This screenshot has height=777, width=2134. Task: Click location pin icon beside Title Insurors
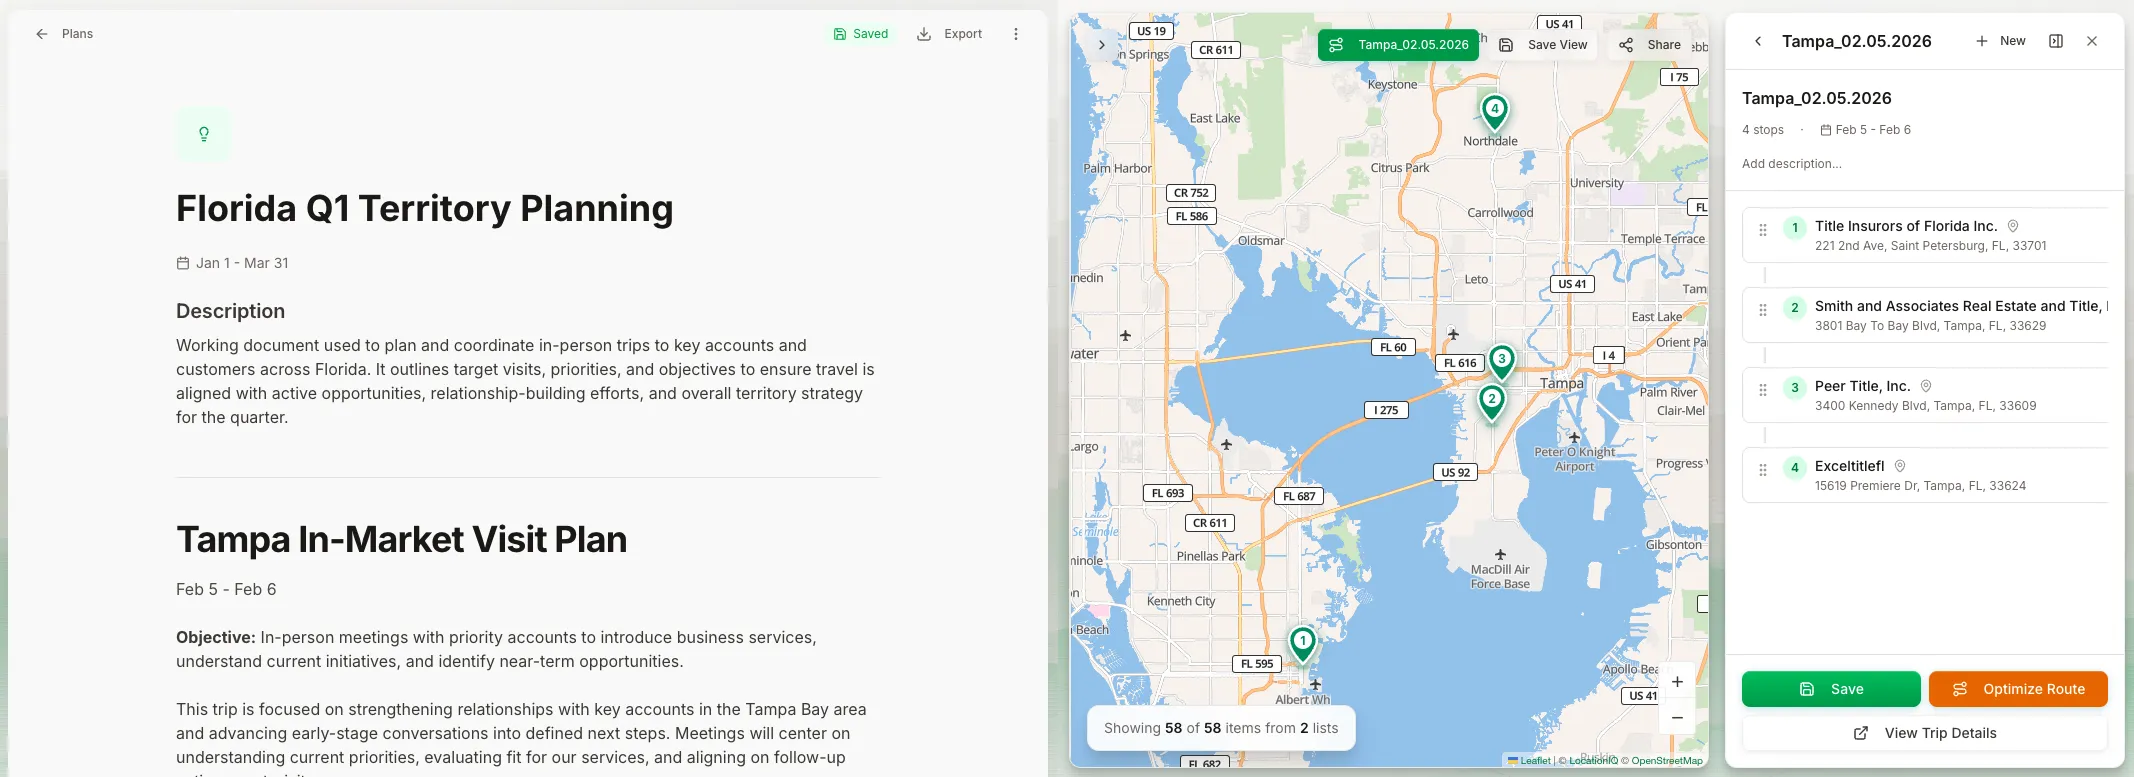pos(2013,226)
